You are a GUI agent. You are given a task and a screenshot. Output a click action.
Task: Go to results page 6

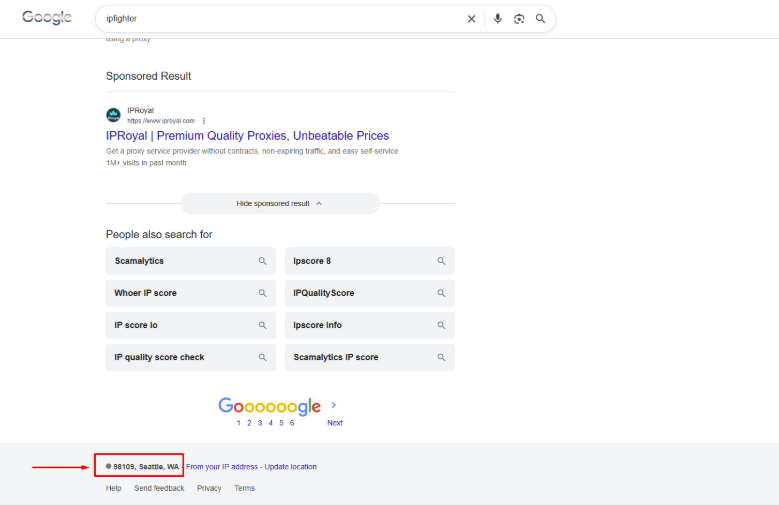tap(292, 423)
